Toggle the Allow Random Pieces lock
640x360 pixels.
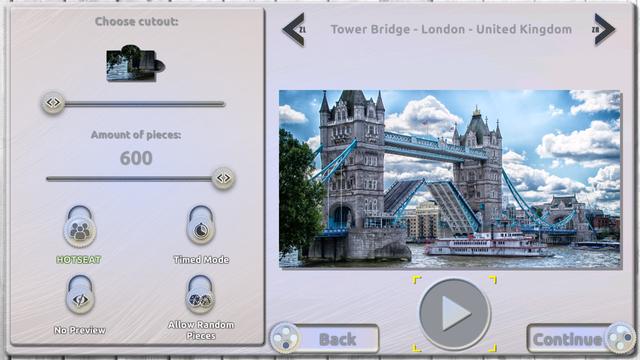200,294
